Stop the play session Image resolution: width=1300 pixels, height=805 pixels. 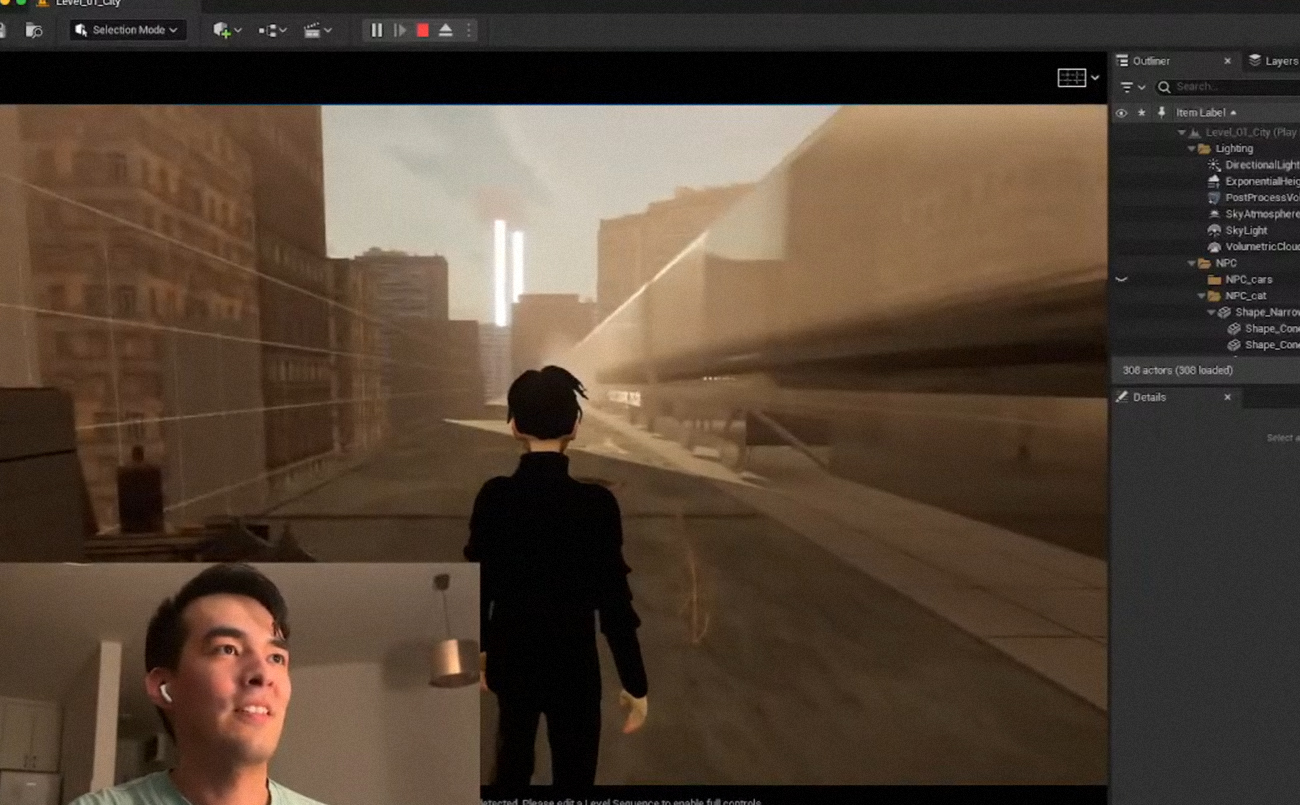(x=423, y=30)
